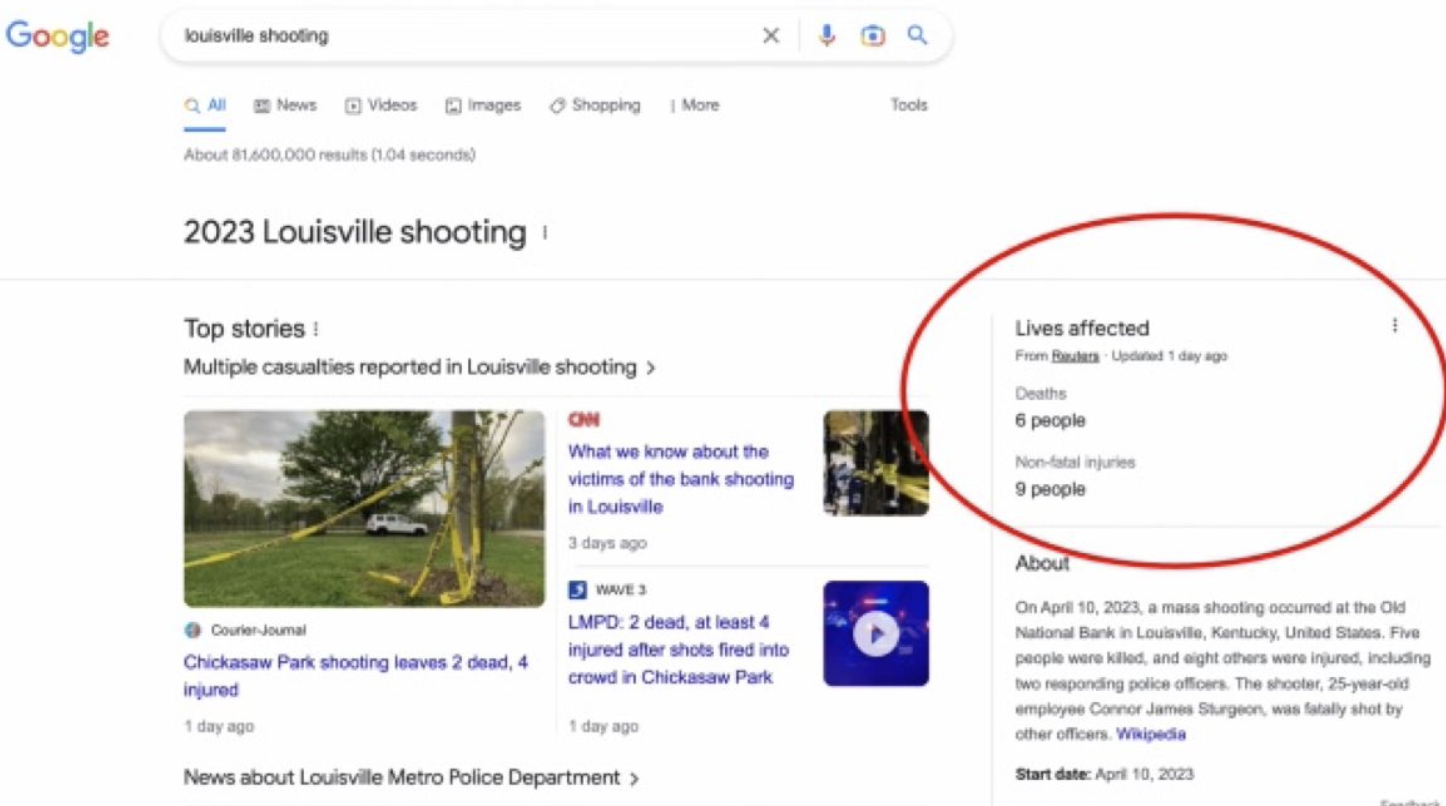The width and height of the screenshot is (1446, 806).
Task: Click the Google logo
Action: click(x=57, y=36)
